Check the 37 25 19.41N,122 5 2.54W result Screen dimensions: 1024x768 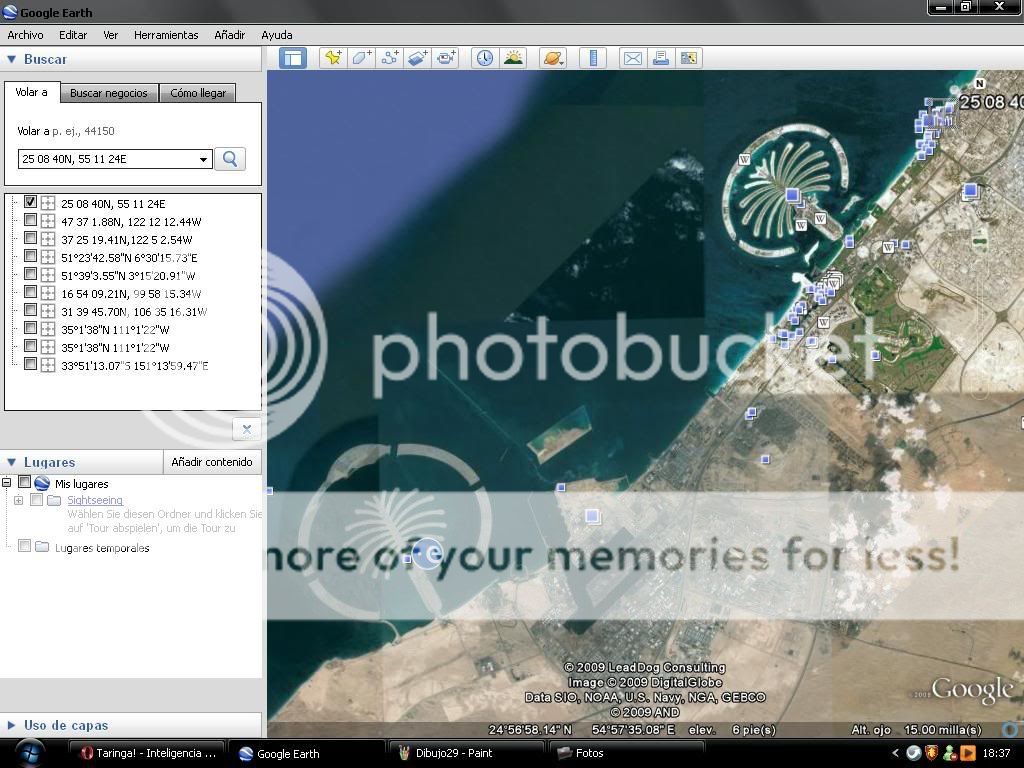coord(30,238)
